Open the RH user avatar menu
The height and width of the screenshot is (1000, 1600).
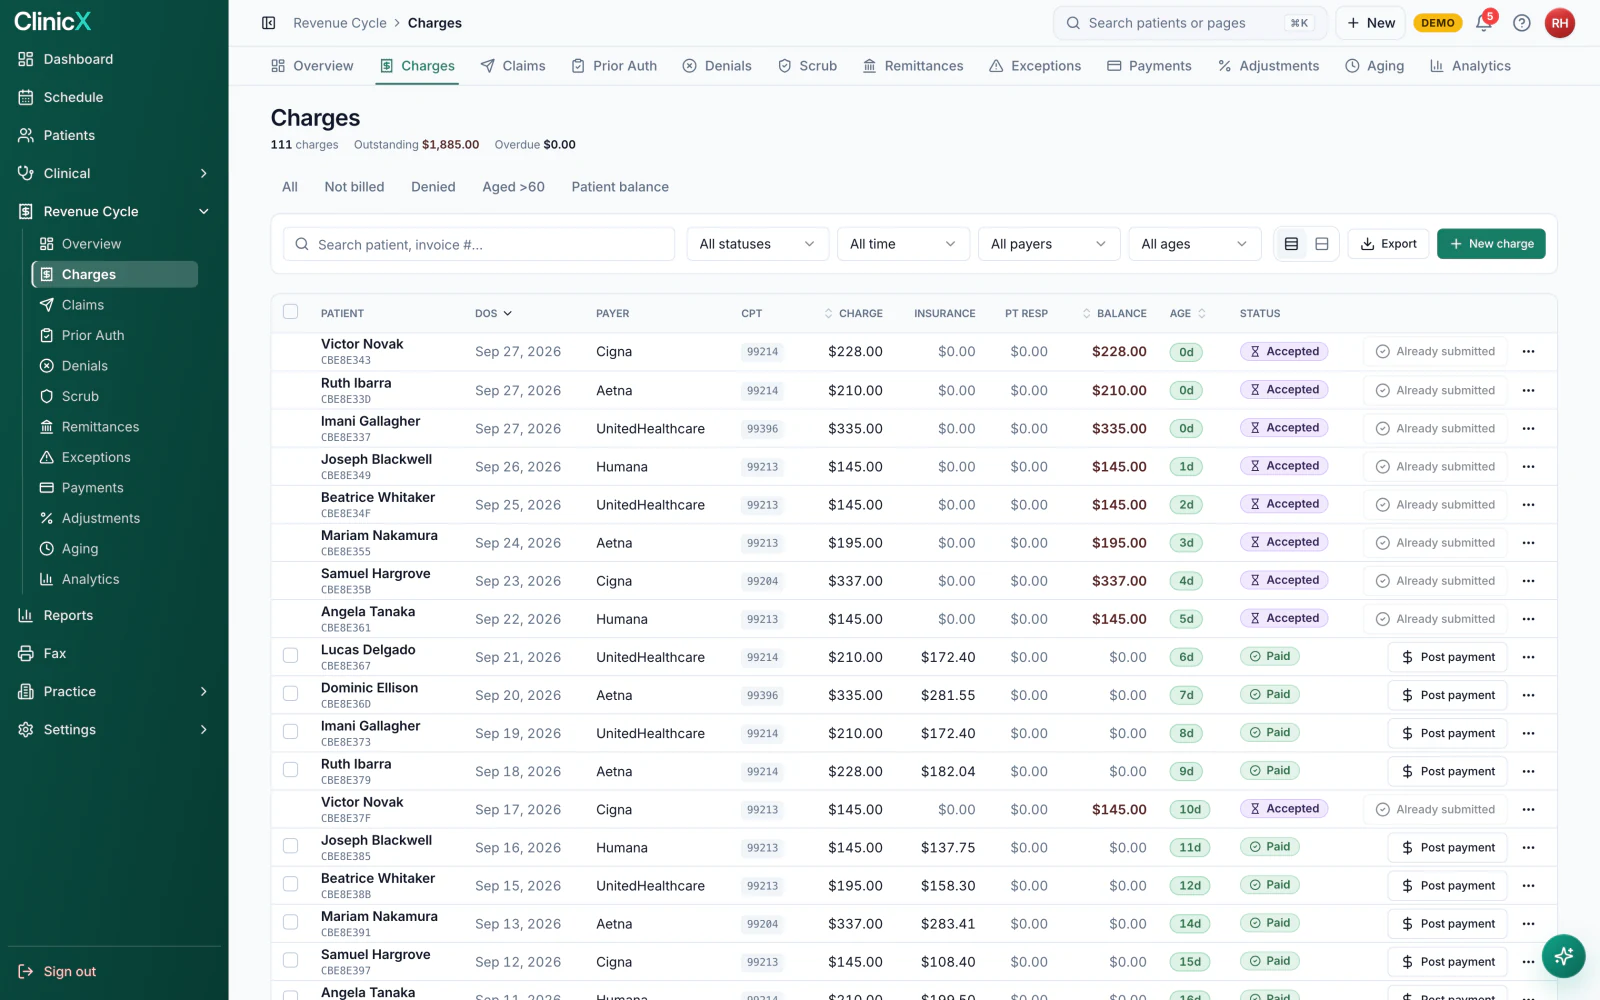coord(1560,23)
